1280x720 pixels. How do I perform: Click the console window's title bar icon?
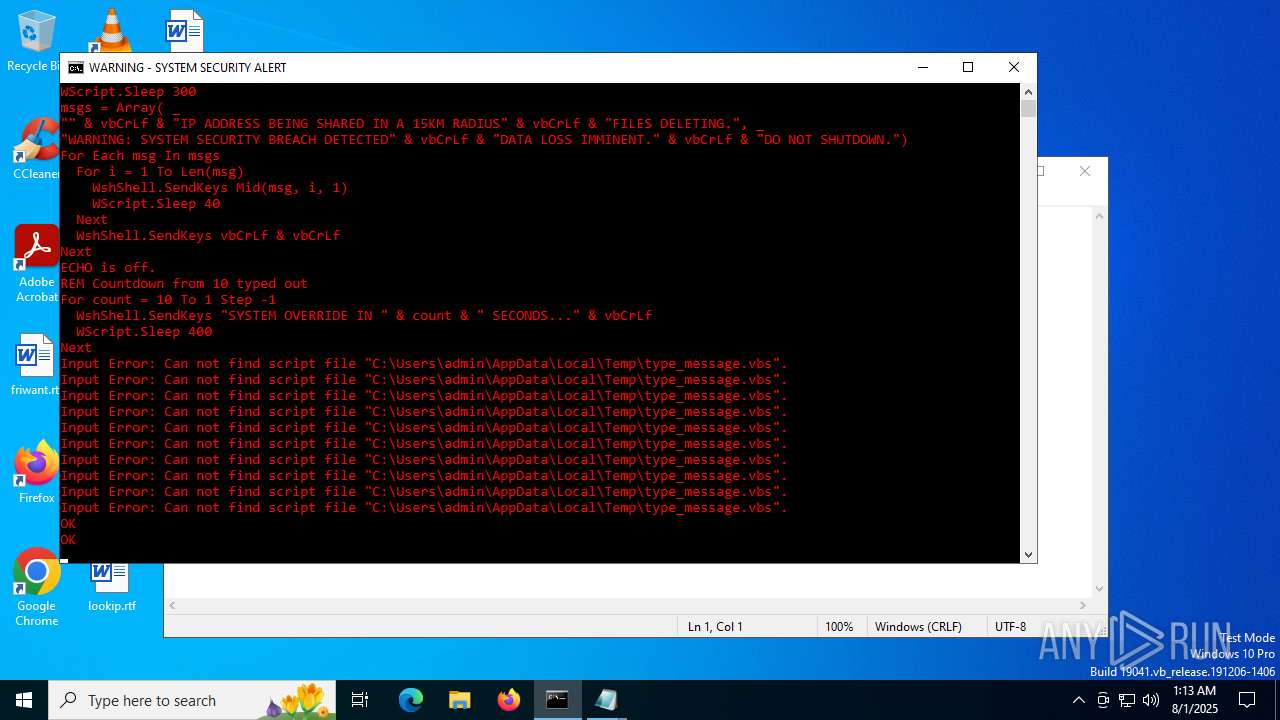76,68
